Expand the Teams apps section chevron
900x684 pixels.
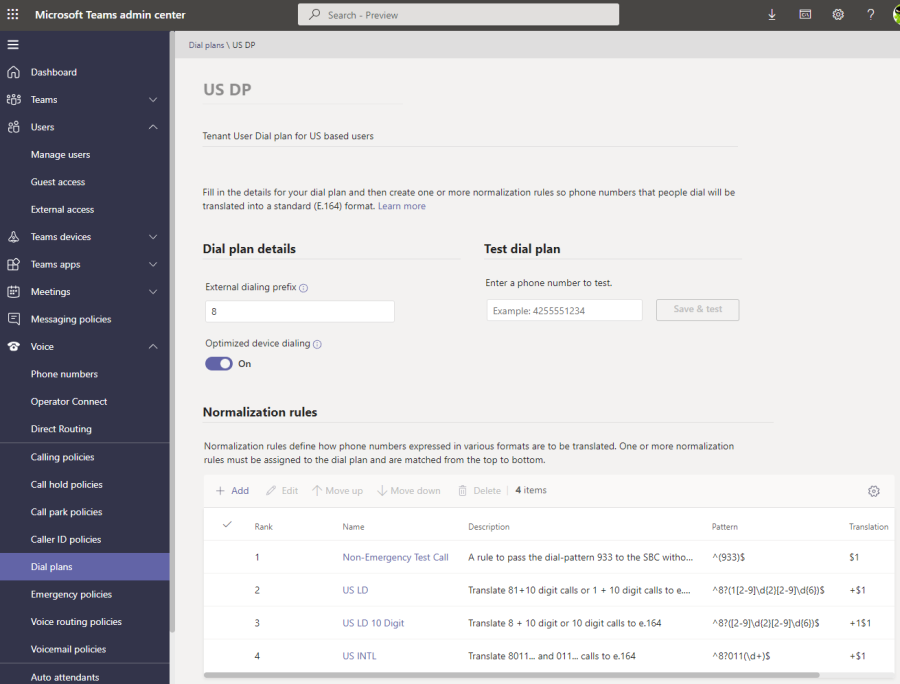coord(153,265)
